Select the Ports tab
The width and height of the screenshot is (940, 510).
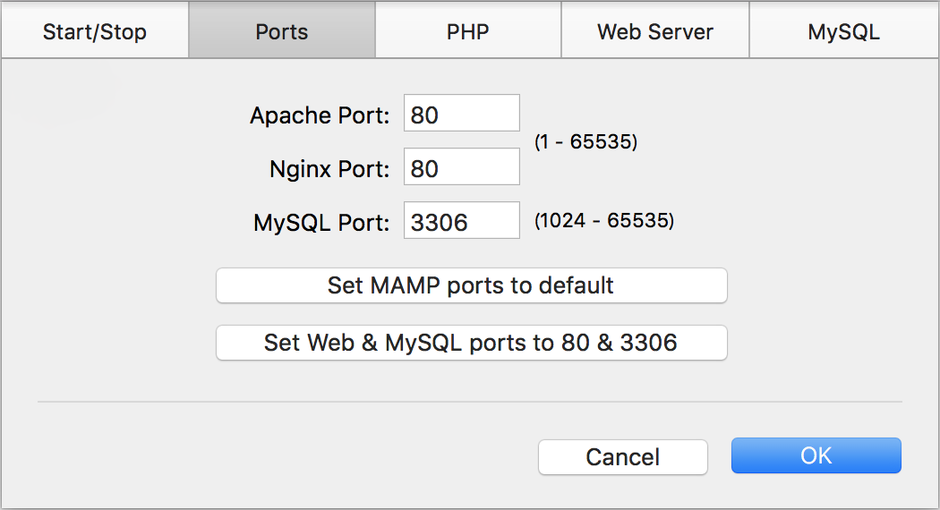pyautogui.click(x=282, y=32)
